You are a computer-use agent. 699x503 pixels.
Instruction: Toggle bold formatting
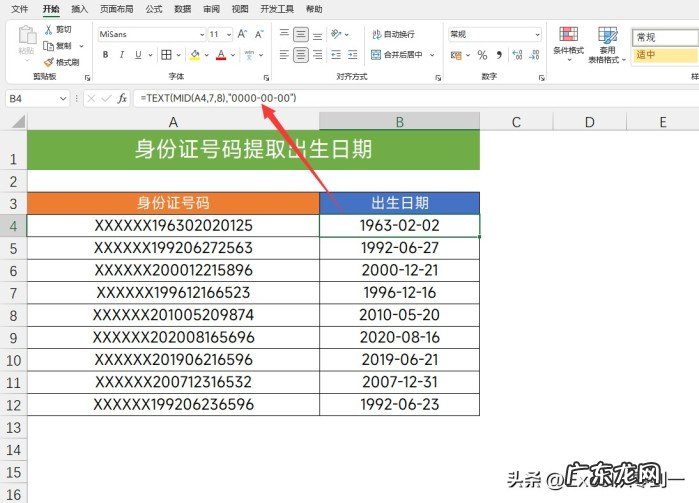[x=105, y=55]
